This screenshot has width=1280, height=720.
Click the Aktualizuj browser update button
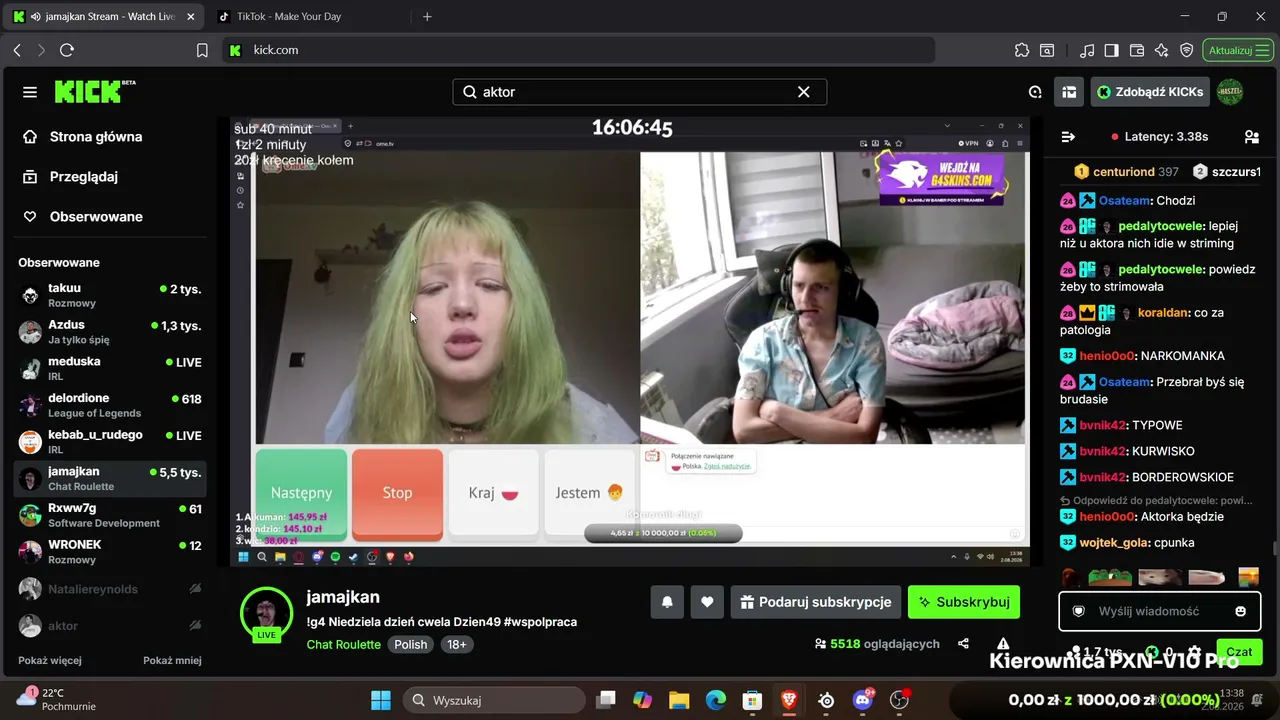tap(1238, 50)
